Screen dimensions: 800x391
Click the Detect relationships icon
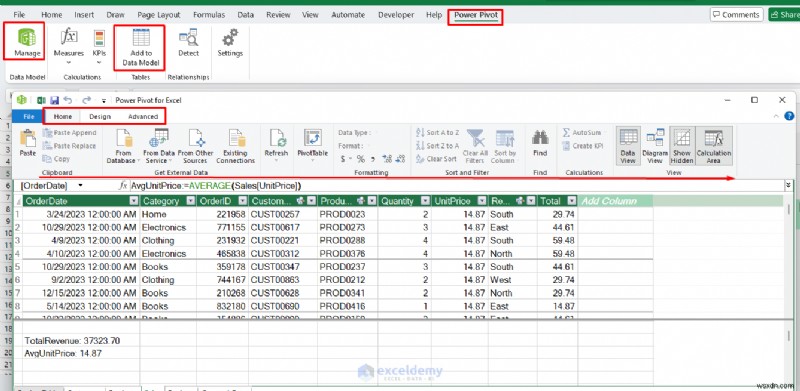tap(188, 37)
